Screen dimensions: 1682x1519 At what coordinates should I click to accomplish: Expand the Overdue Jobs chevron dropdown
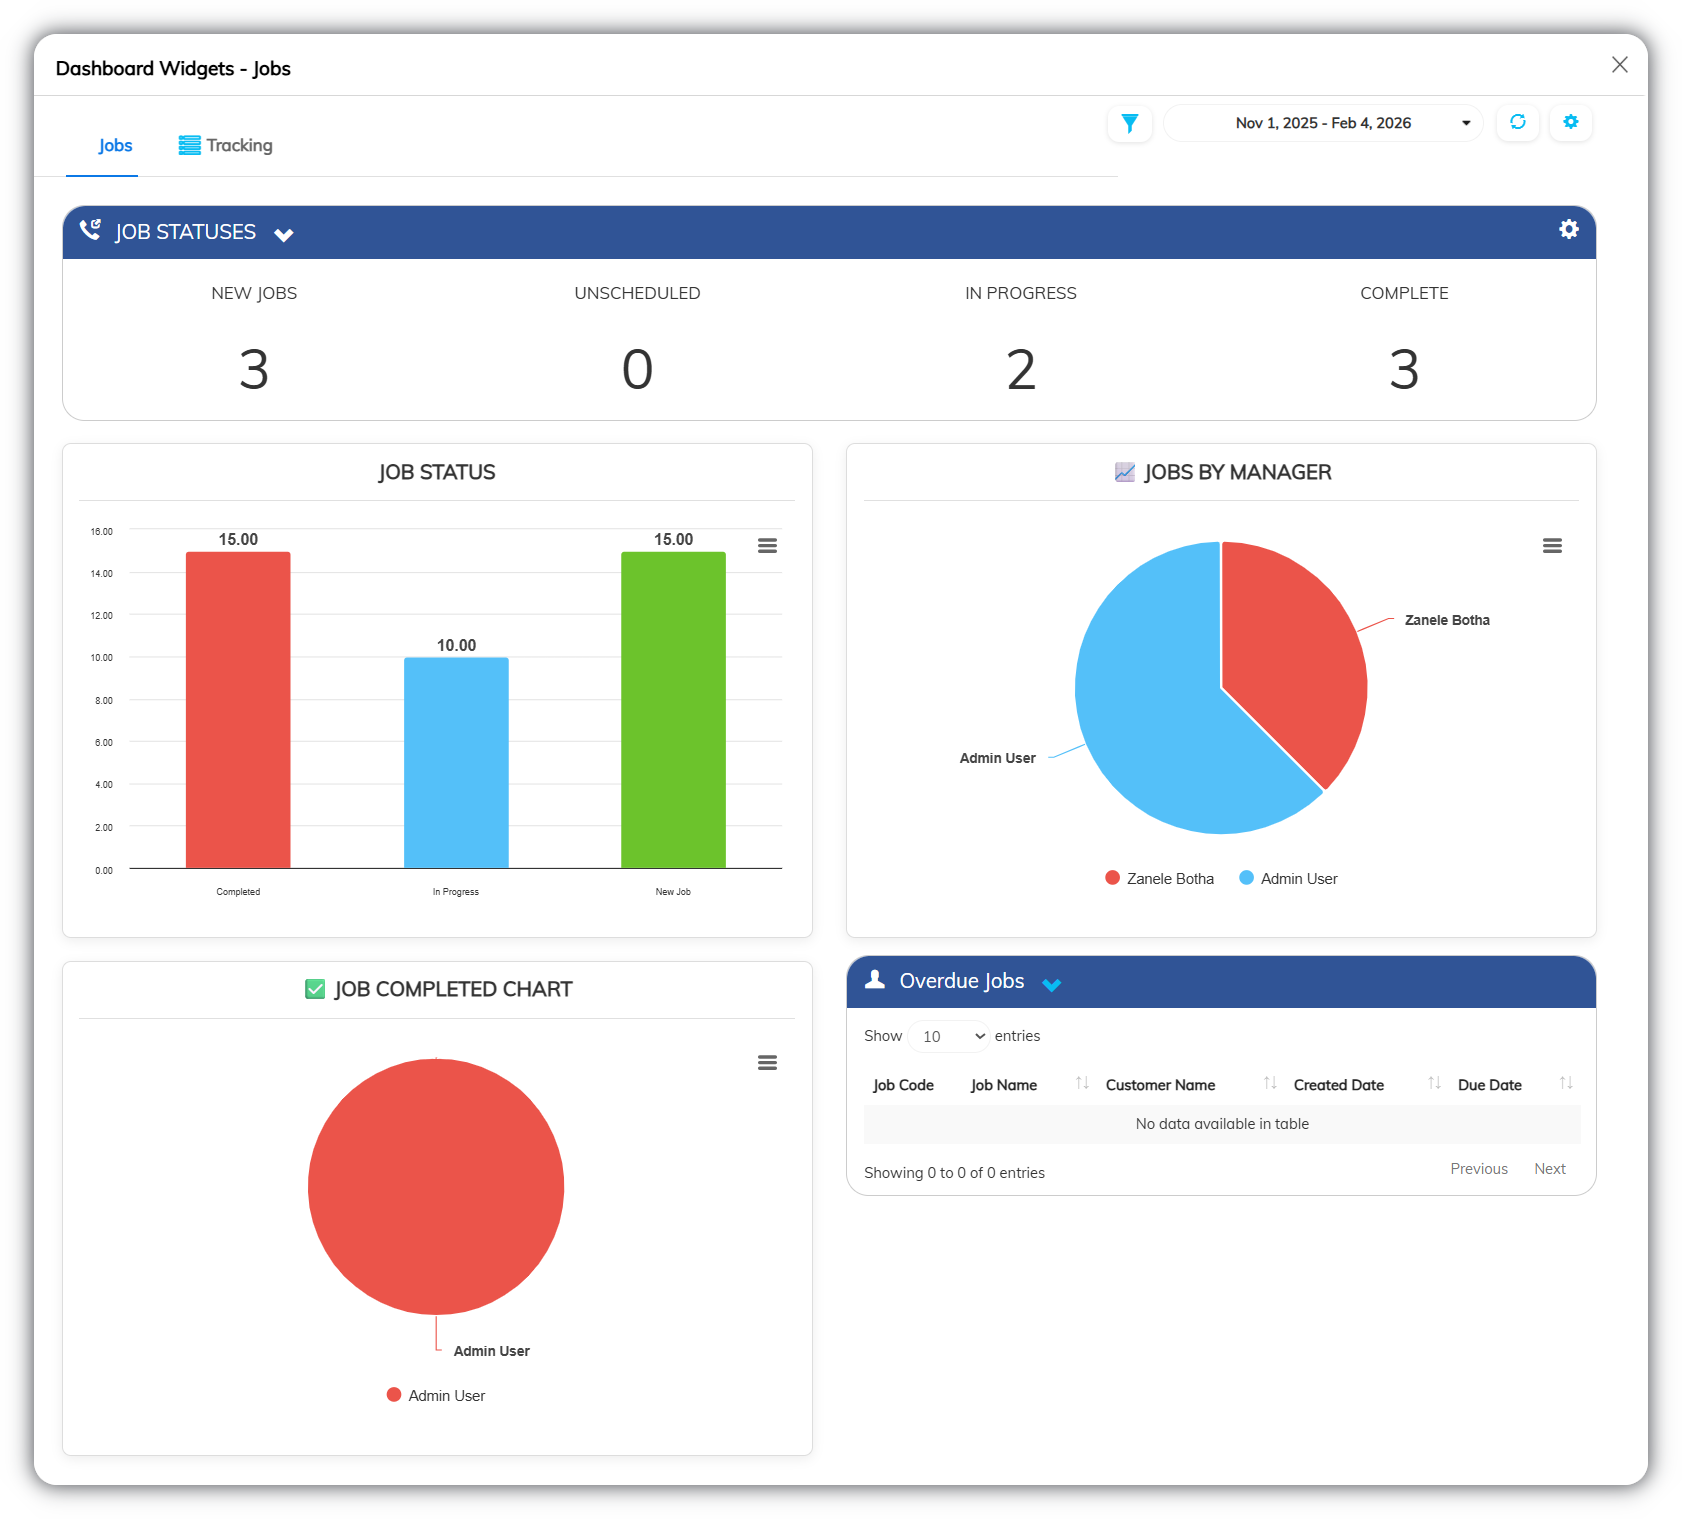coord(1052,985)
